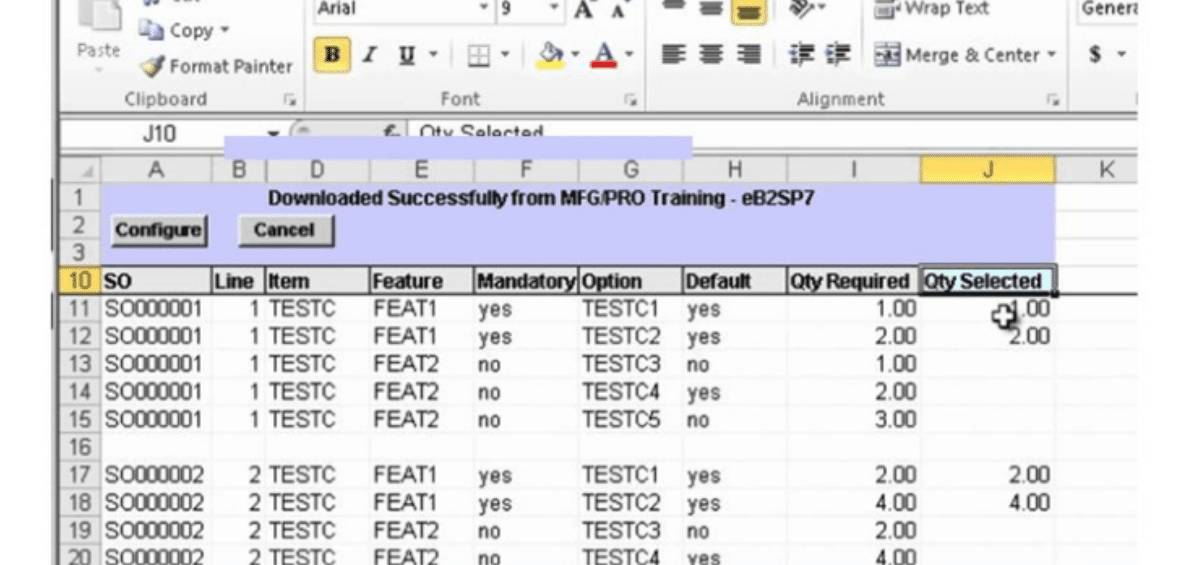This screenshot has width=1200, height=565.
Task: Click the Name Box showing J10
Action: 160,133
